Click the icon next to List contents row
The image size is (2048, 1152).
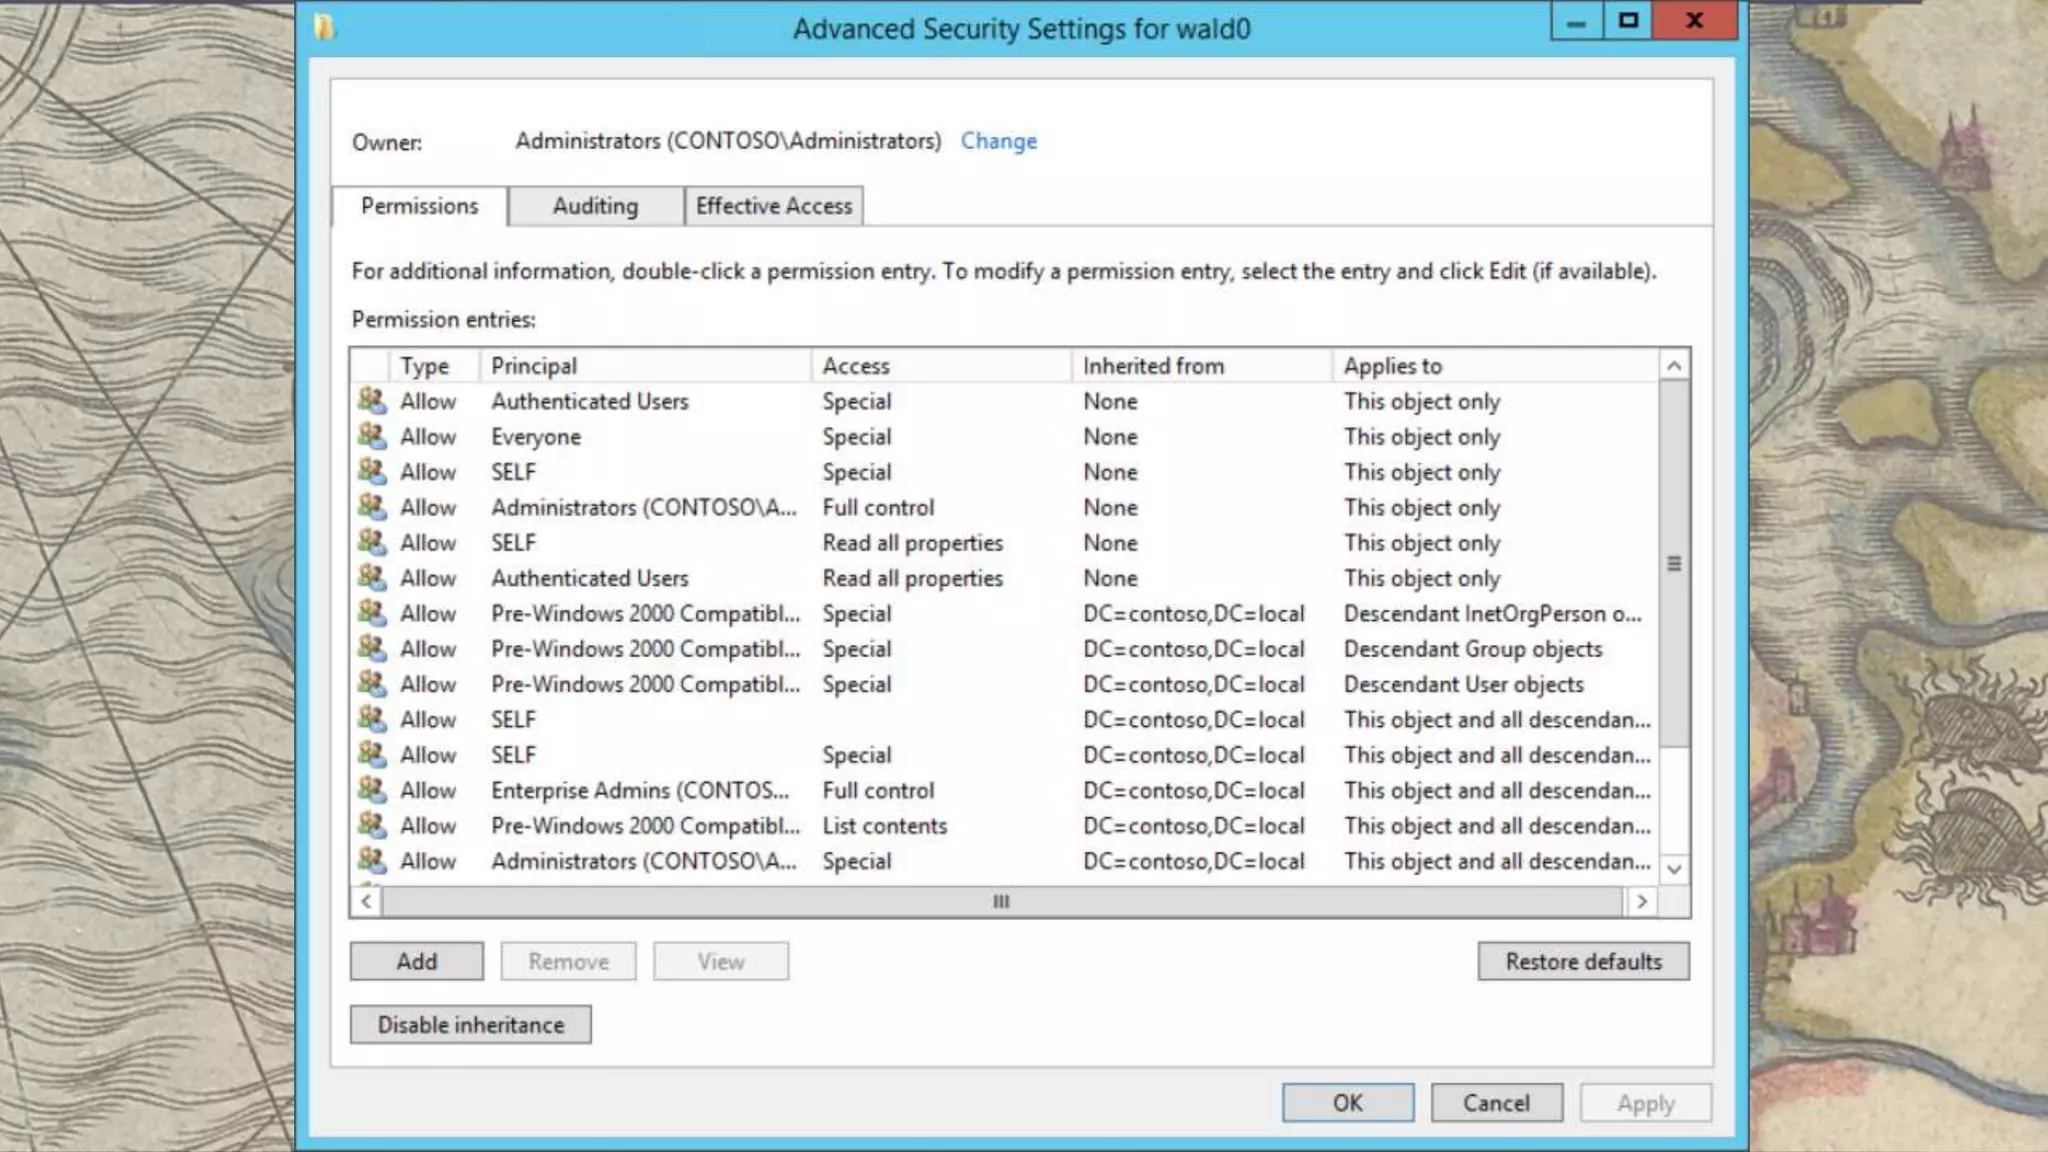[x=372, y=825]
